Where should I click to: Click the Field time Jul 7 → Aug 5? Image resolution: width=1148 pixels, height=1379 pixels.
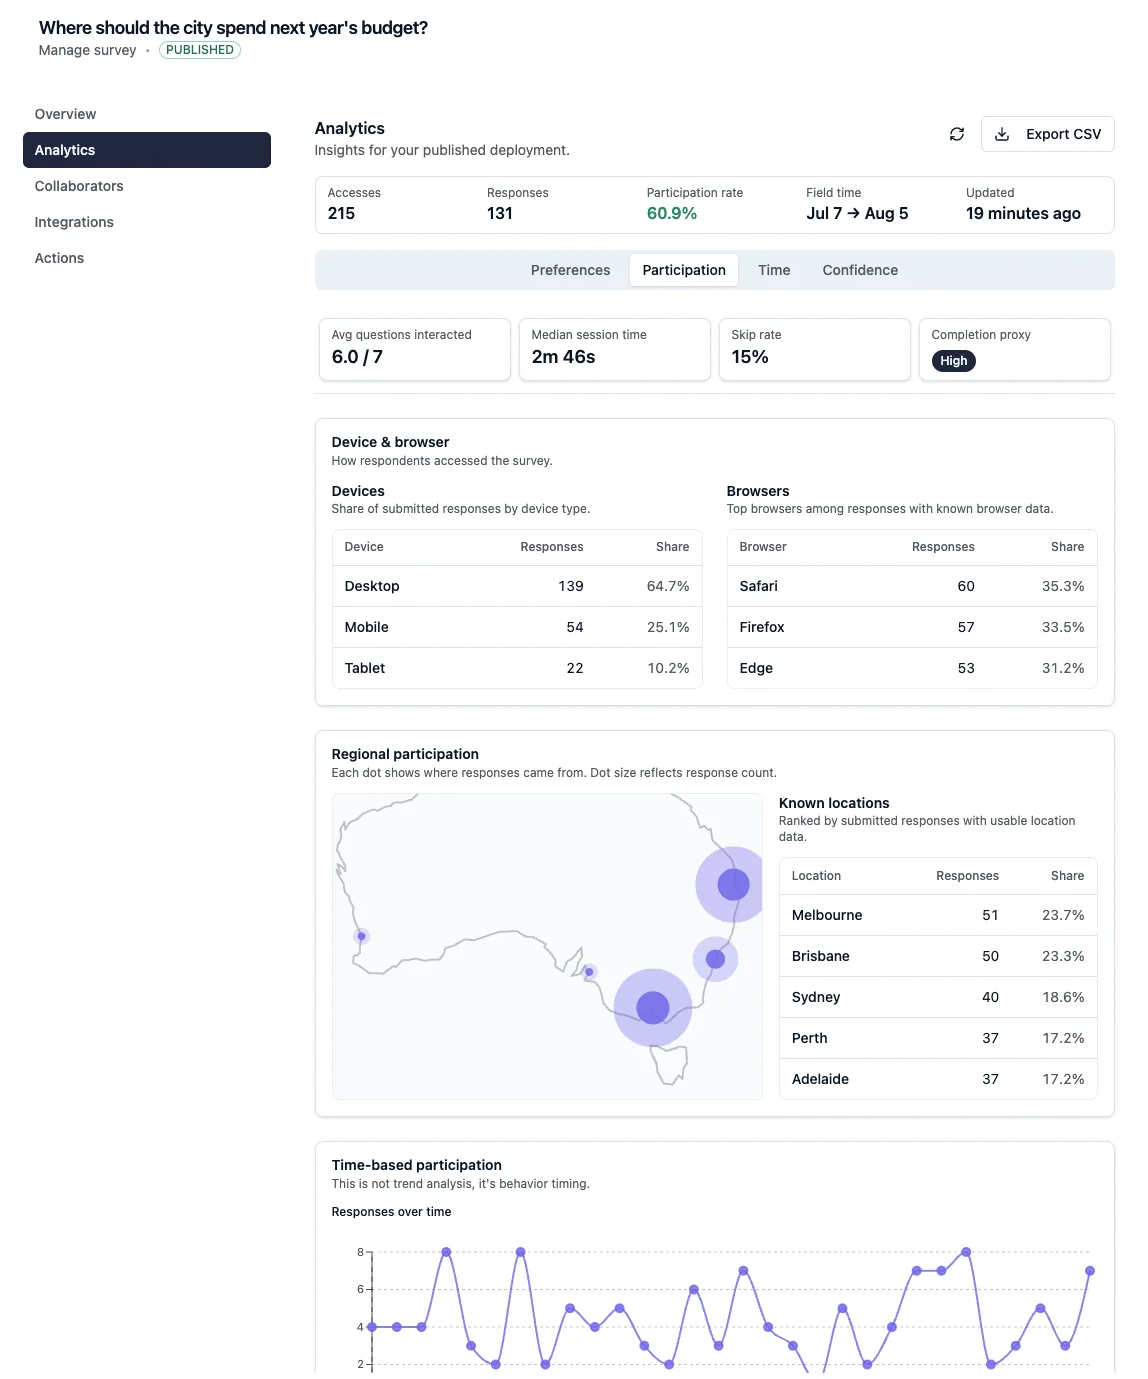tap(857, 213)
